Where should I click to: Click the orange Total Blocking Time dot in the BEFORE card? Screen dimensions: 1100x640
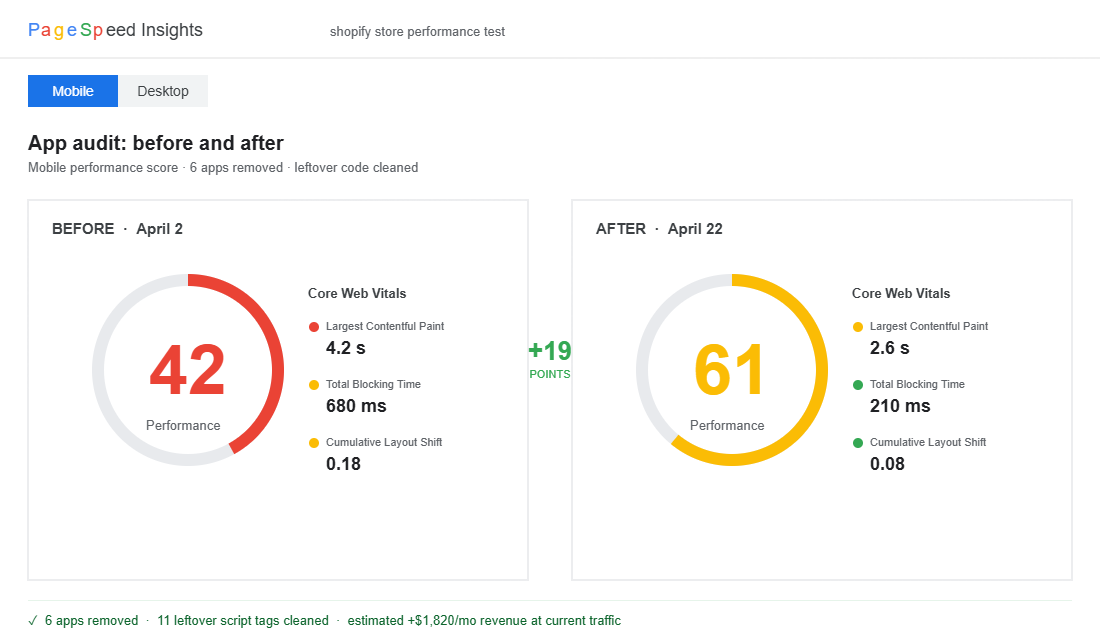click(314, 385)
